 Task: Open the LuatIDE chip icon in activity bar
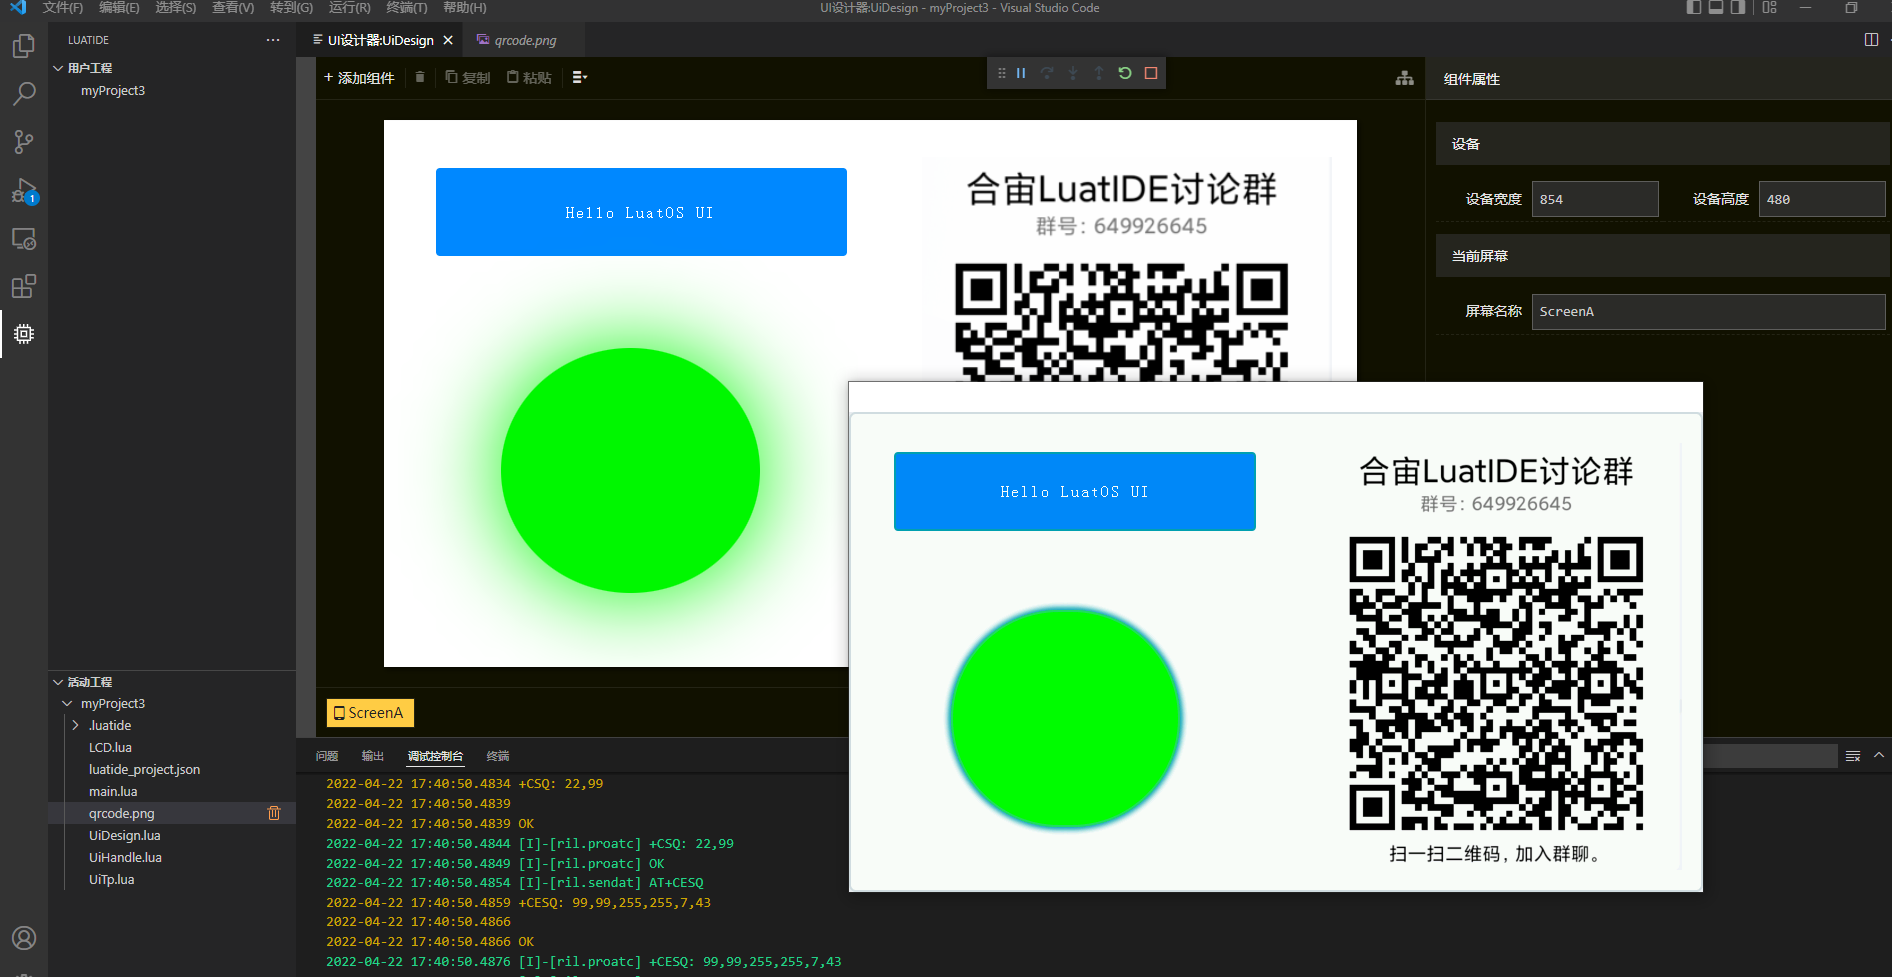pyautogui.click(x=24, y=334)
